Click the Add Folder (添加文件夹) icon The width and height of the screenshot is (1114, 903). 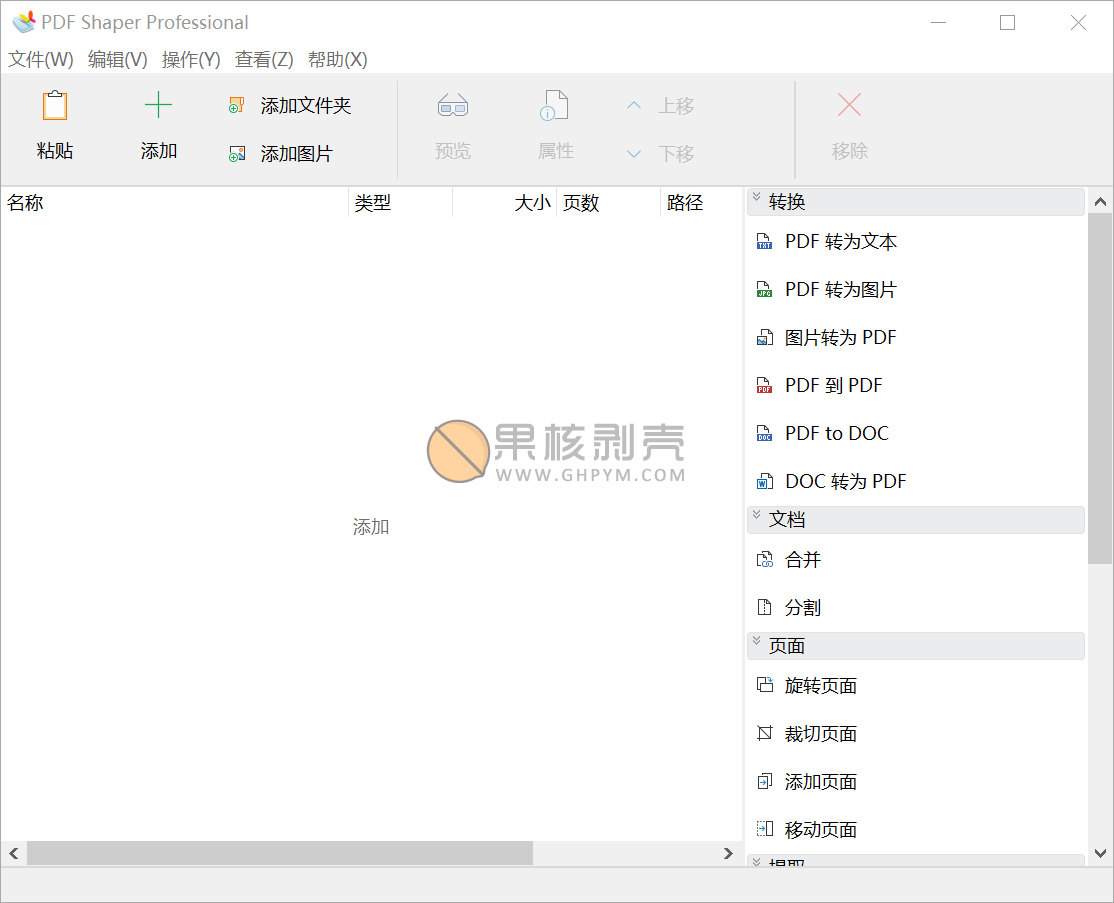pos(236,106)
